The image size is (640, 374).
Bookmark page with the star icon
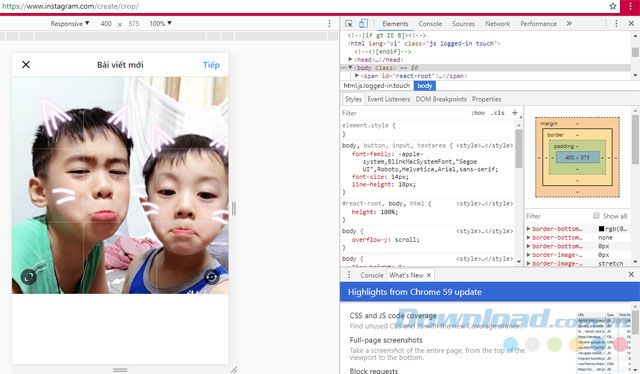pyautogui.click(x=612, y=6)
